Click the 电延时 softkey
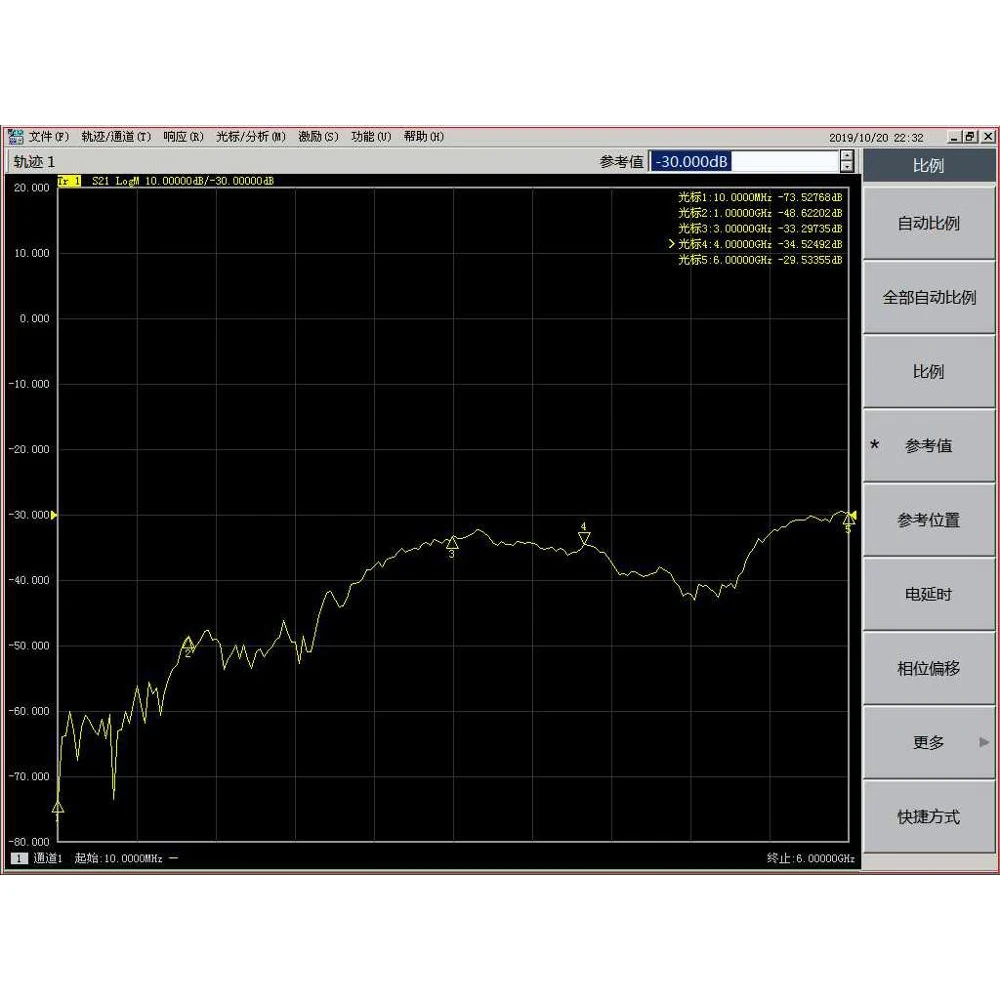 929,594
